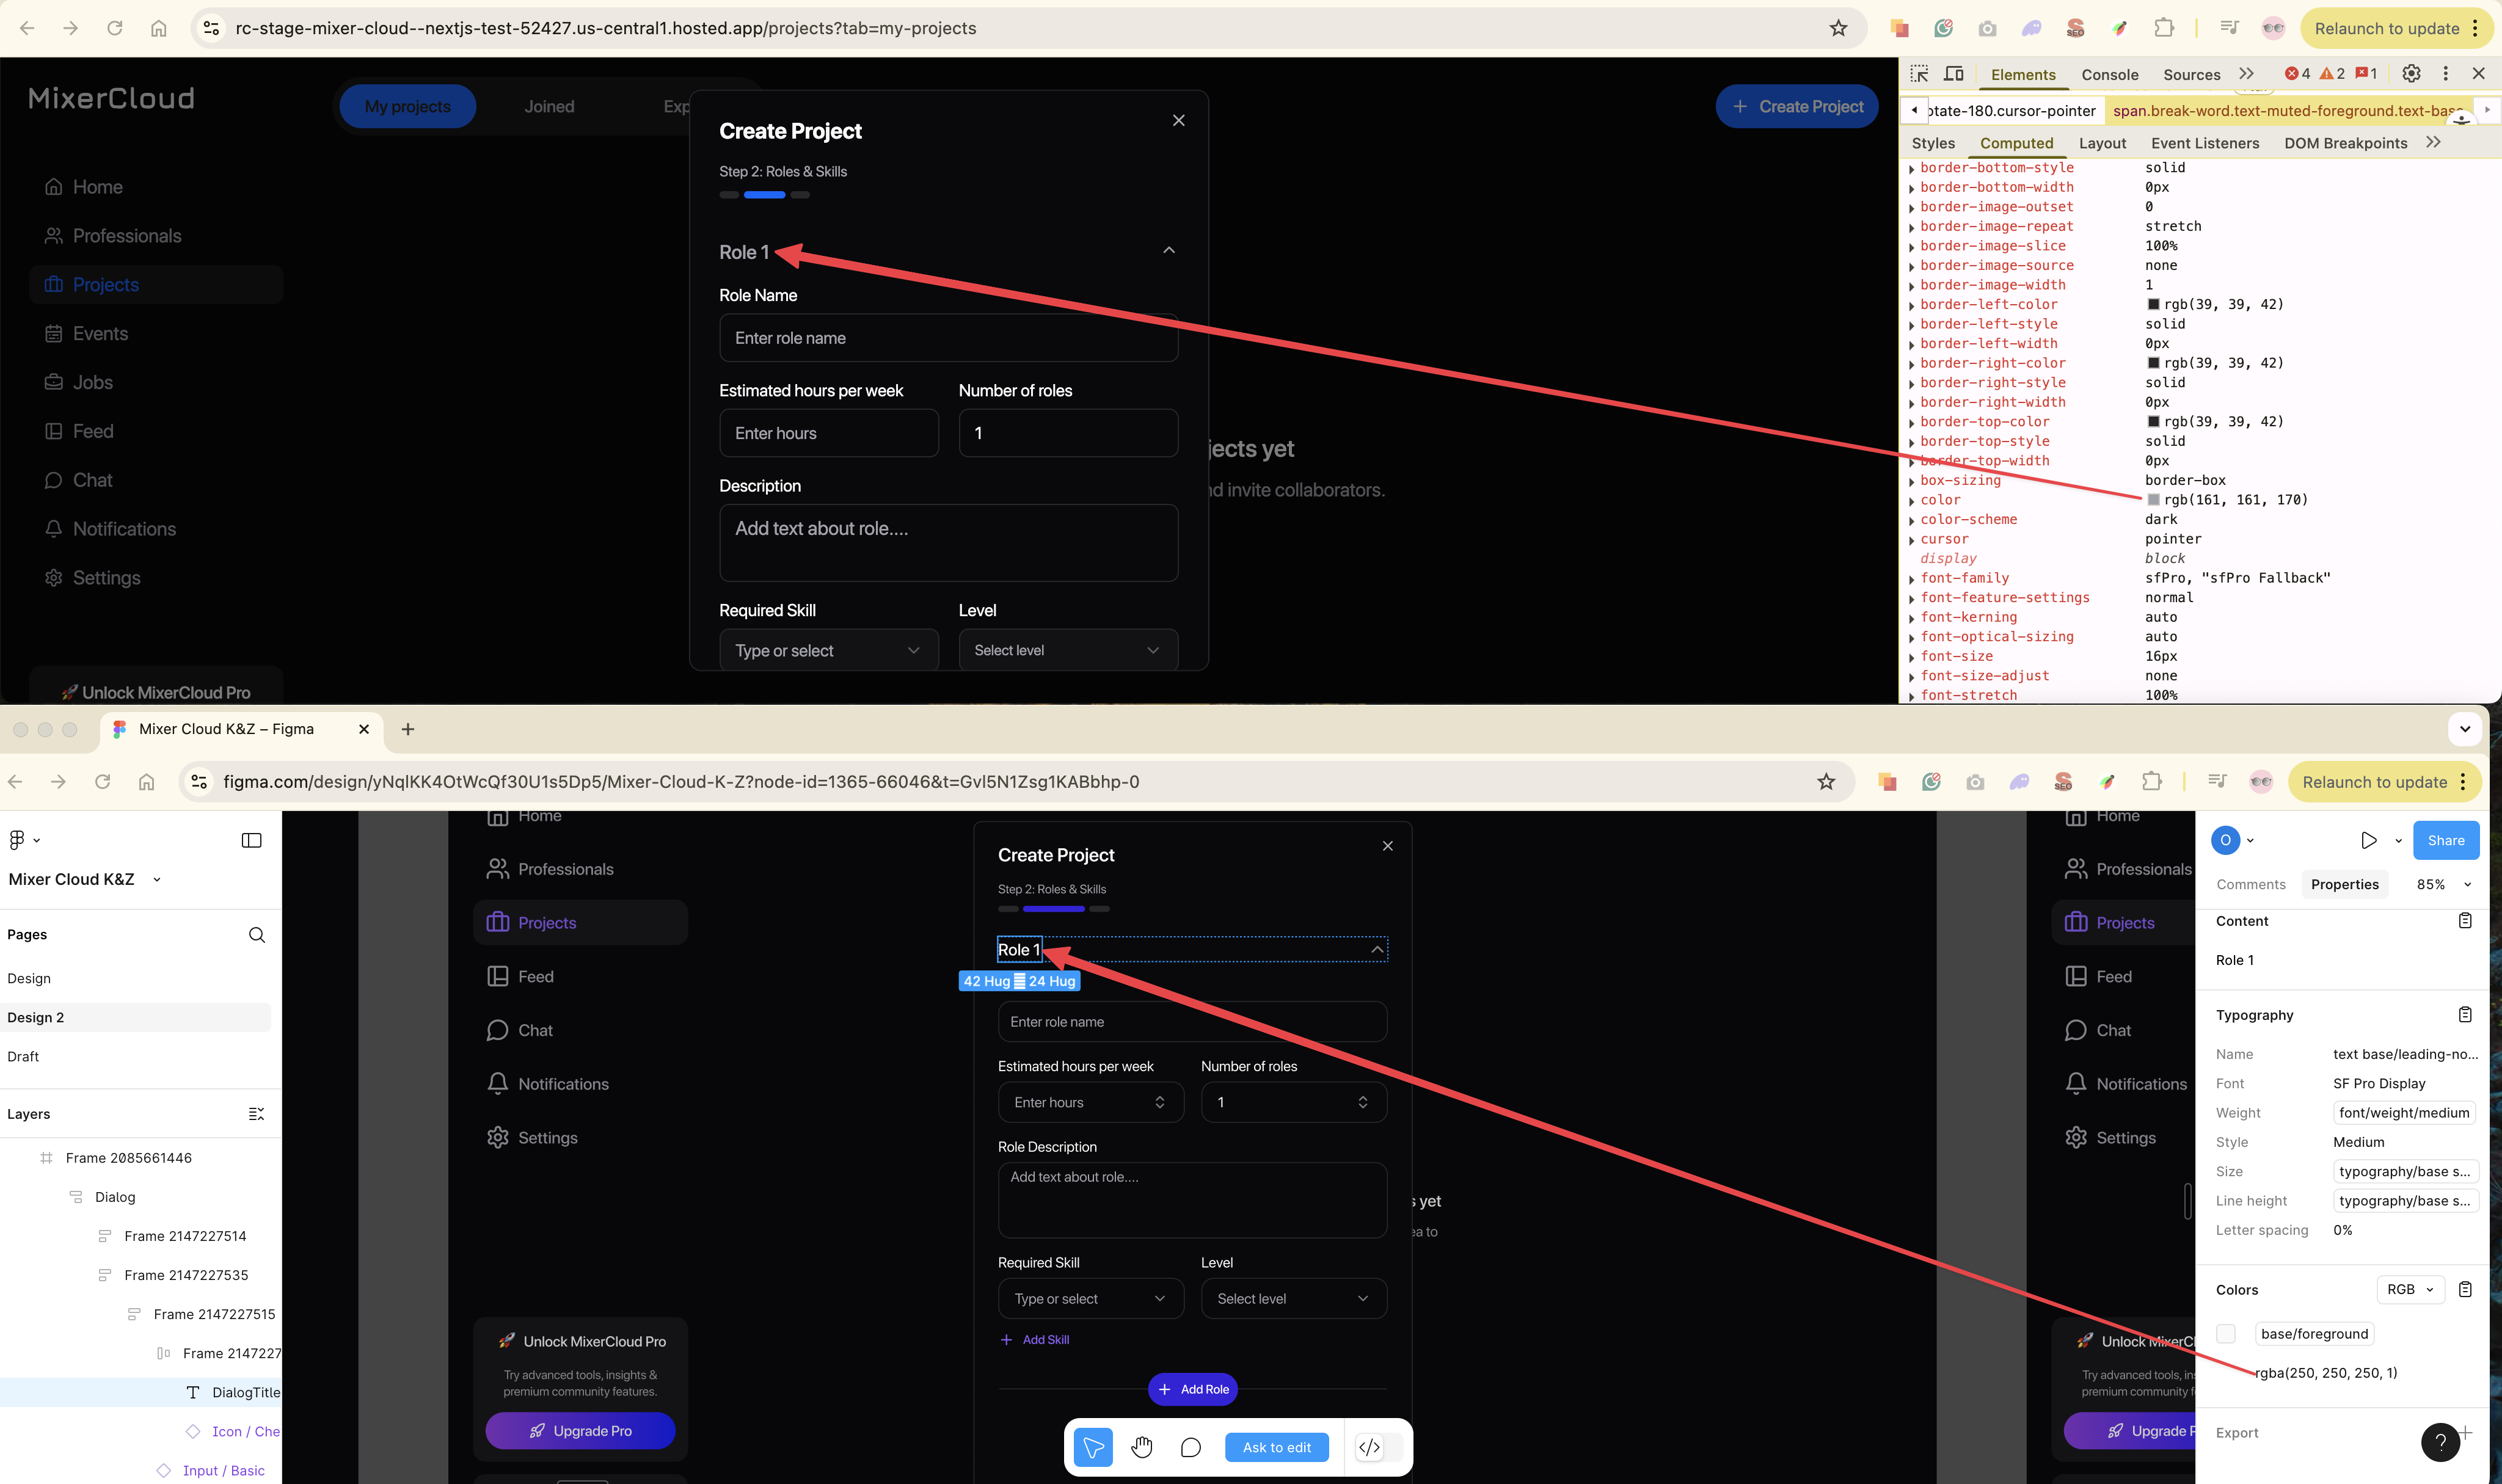Click the Figma main menu logo
The image size is (2502, 1484).
(17, 840)
